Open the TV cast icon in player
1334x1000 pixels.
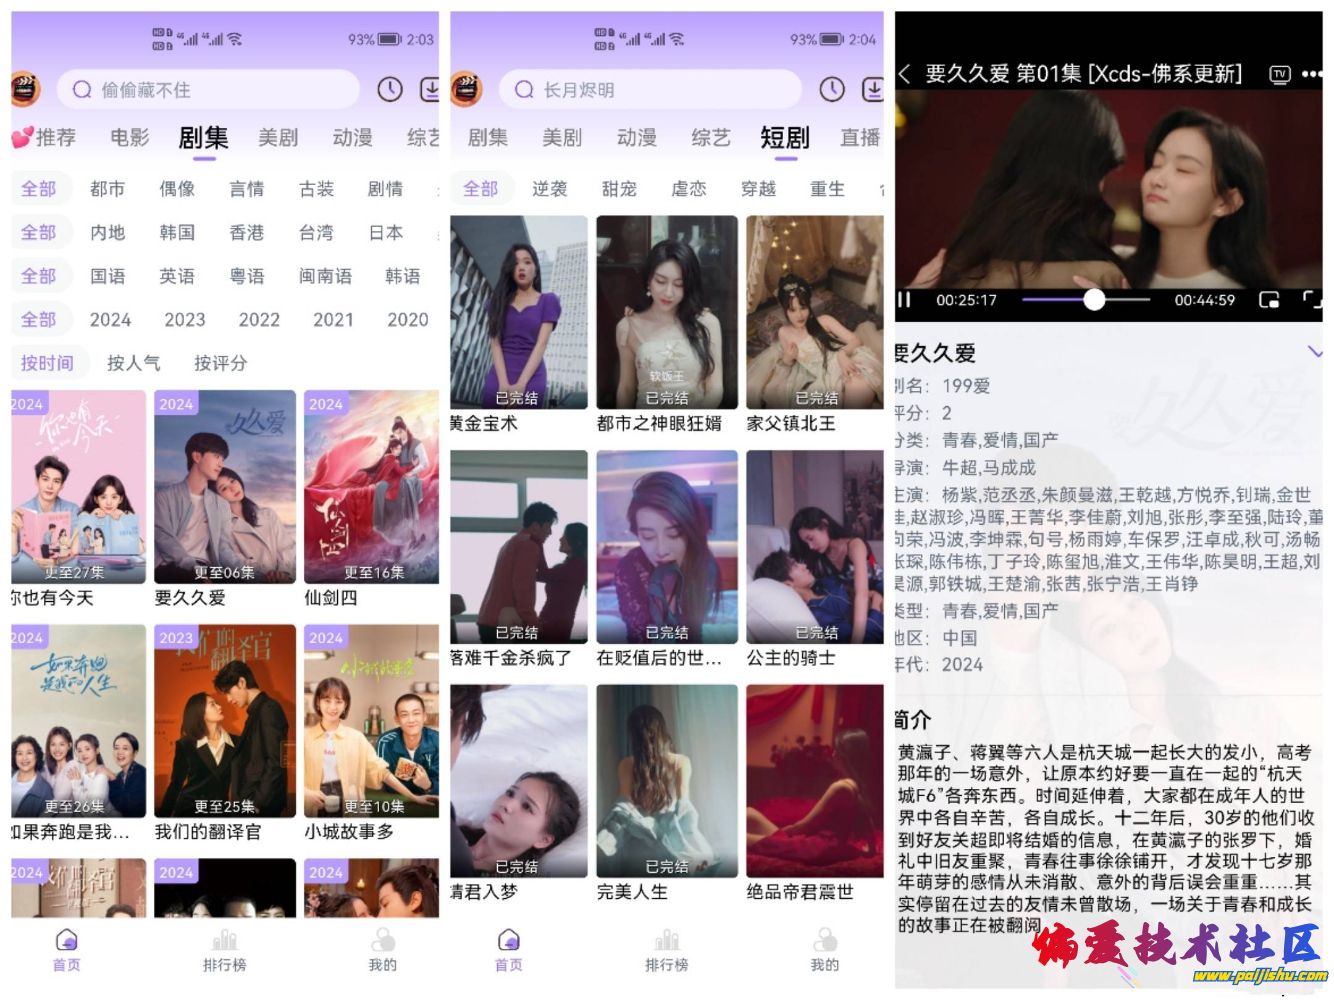[1279, 74]
